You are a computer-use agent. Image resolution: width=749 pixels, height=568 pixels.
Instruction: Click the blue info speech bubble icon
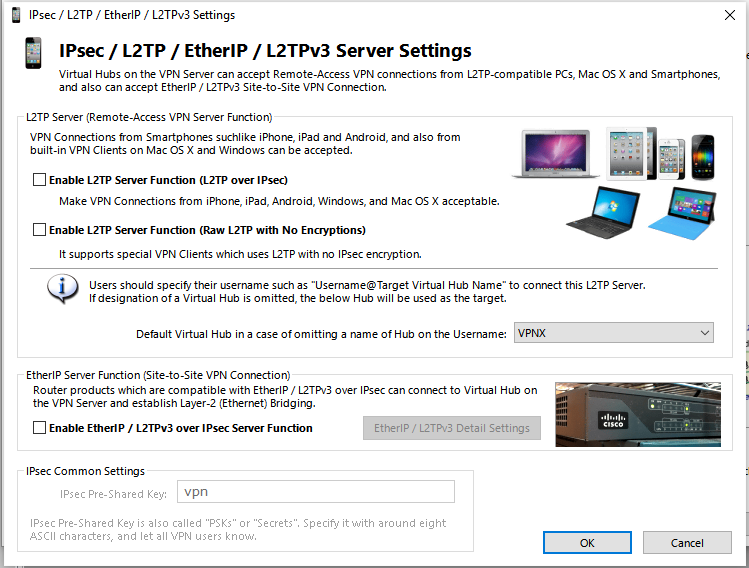pos(63,289)
